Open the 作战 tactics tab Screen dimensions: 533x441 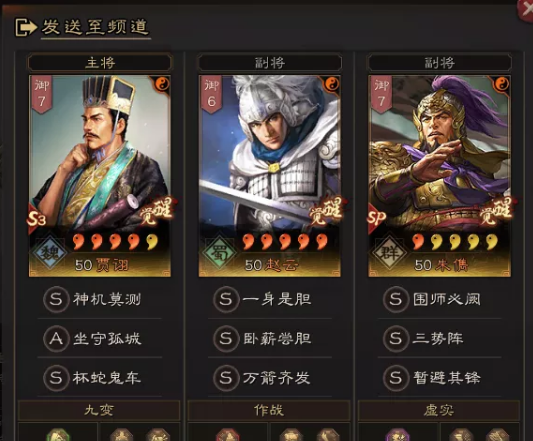point(269,410)
